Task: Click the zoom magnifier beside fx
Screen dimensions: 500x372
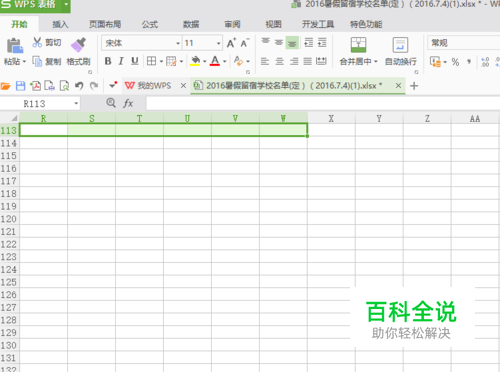Action: 111,103
